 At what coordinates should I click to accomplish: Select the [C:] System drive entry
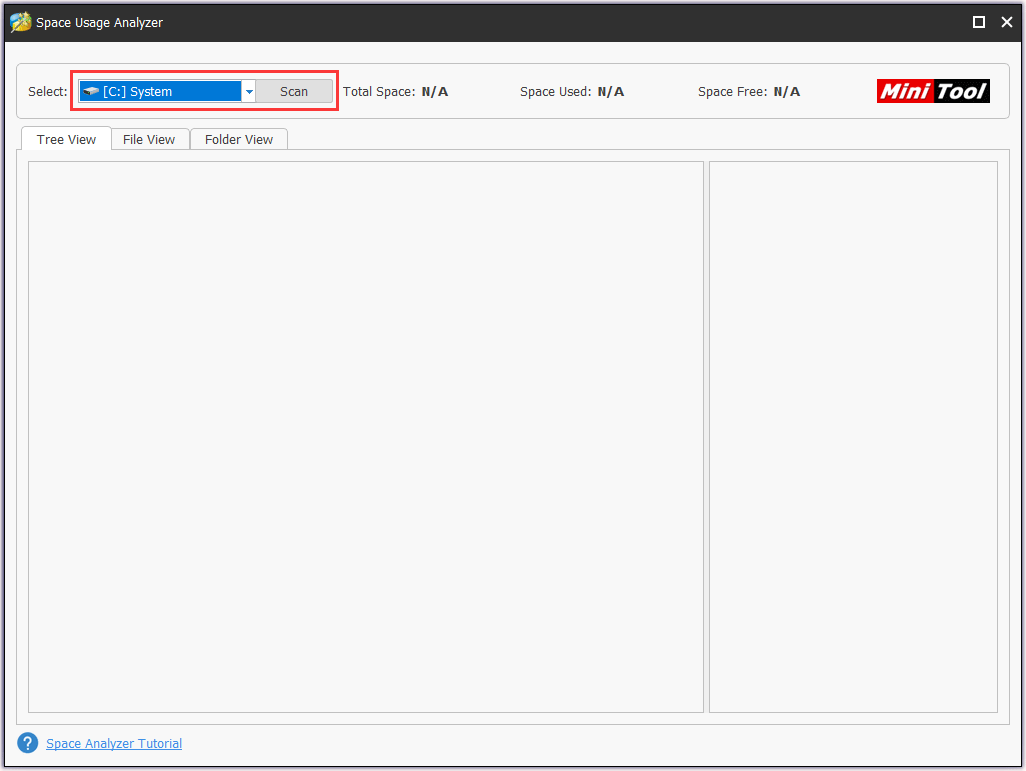(160, 92)
